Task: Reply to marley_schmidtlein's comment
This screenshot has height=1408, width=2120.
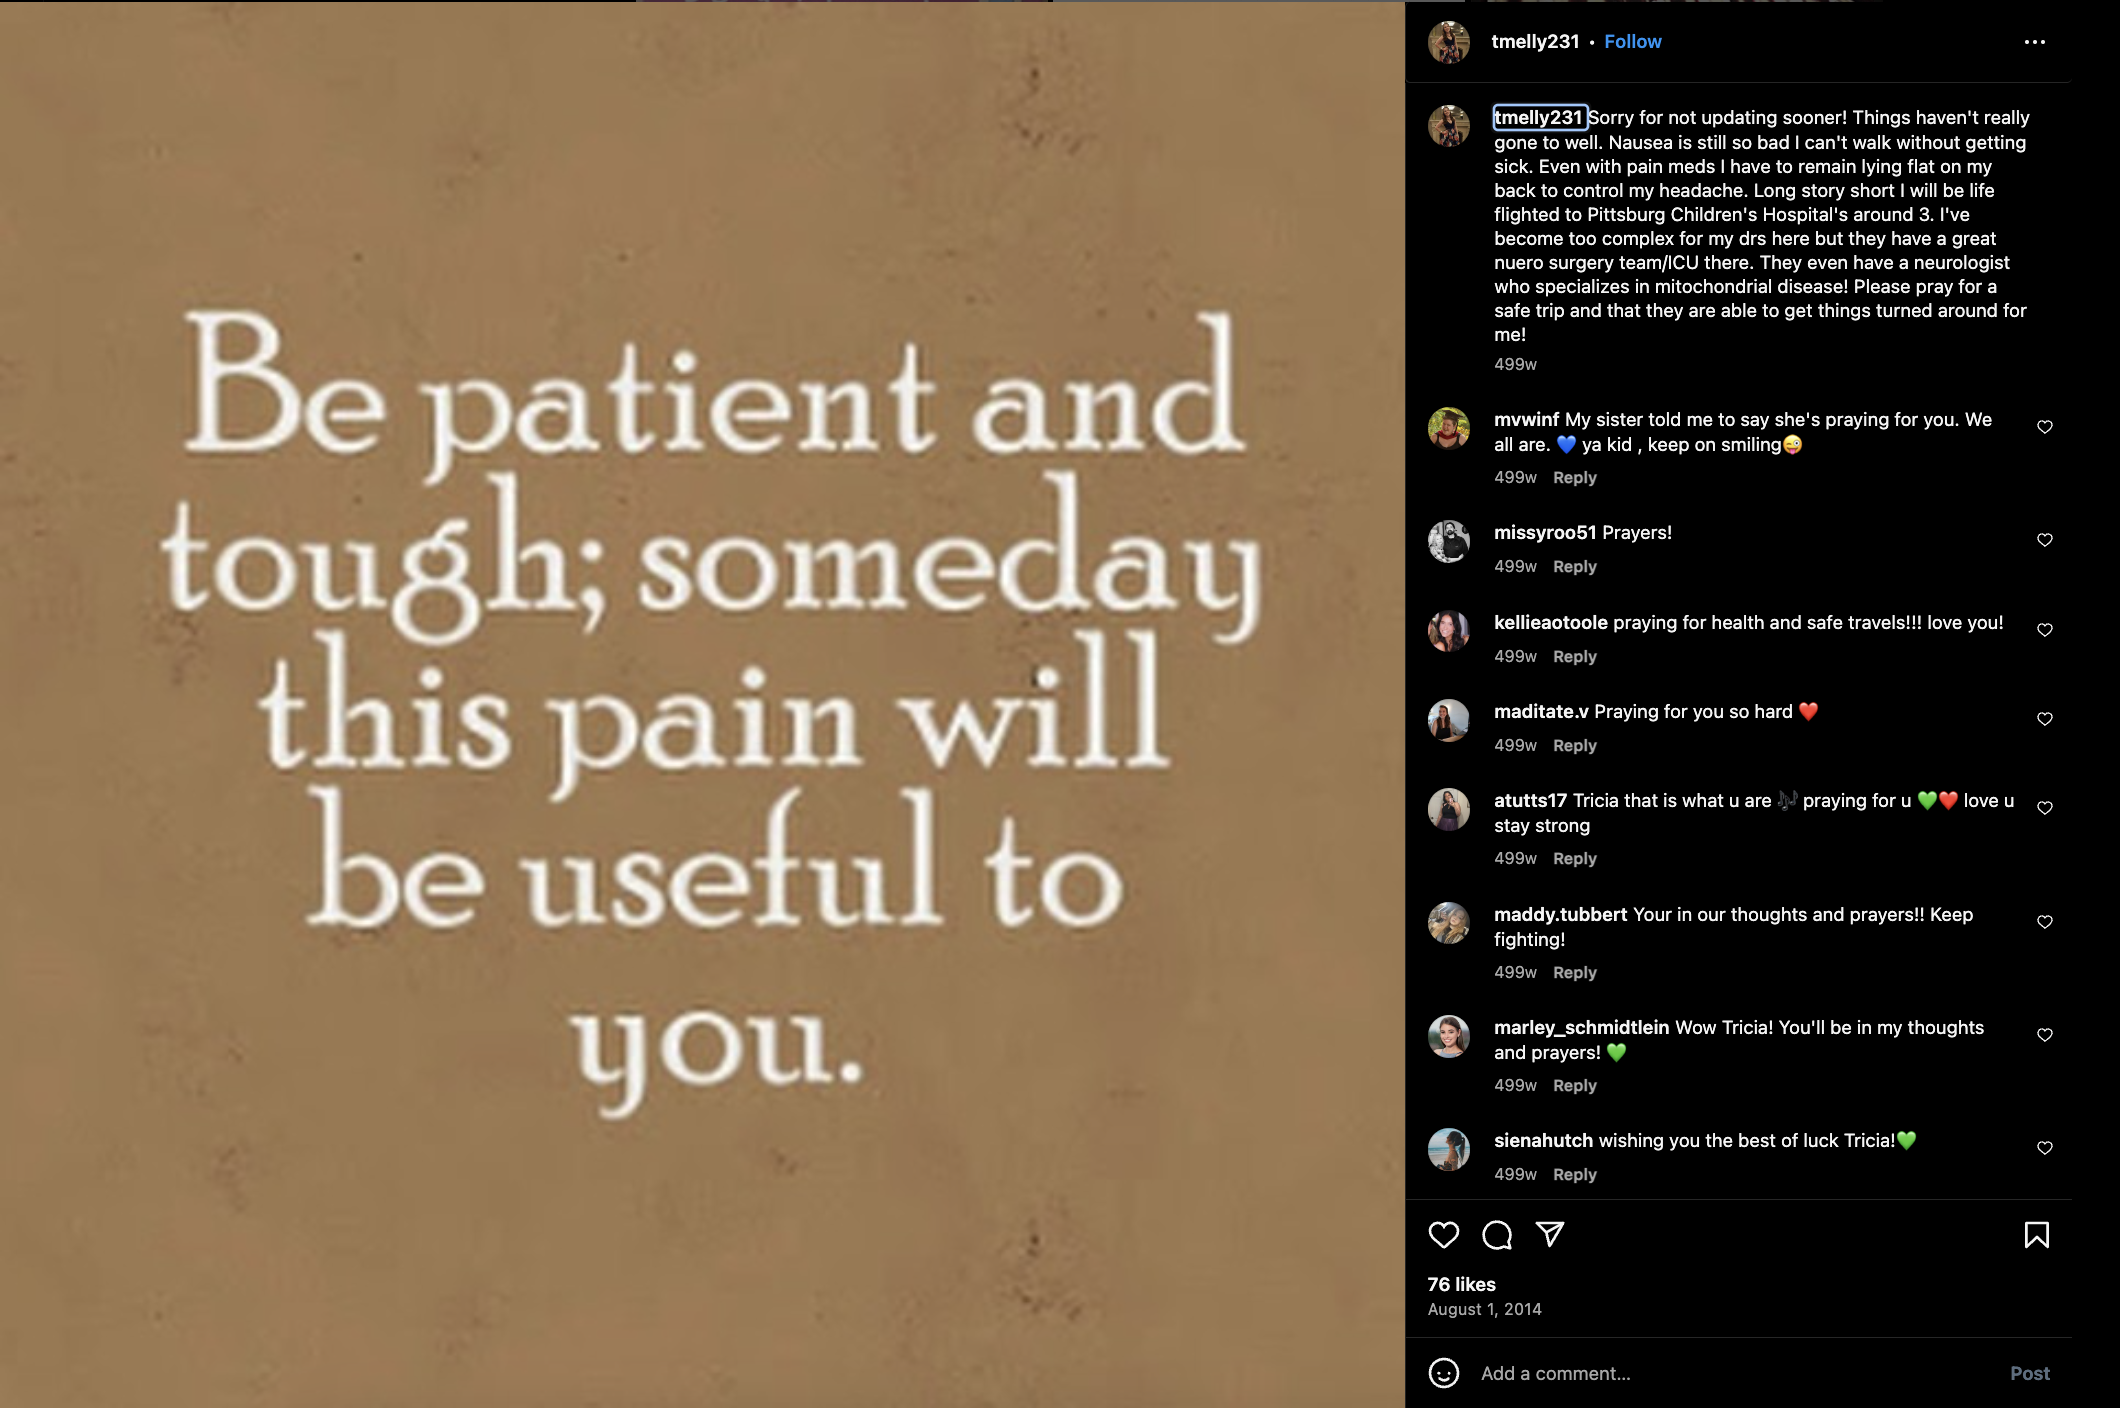Action: tap(1574, 1085)
